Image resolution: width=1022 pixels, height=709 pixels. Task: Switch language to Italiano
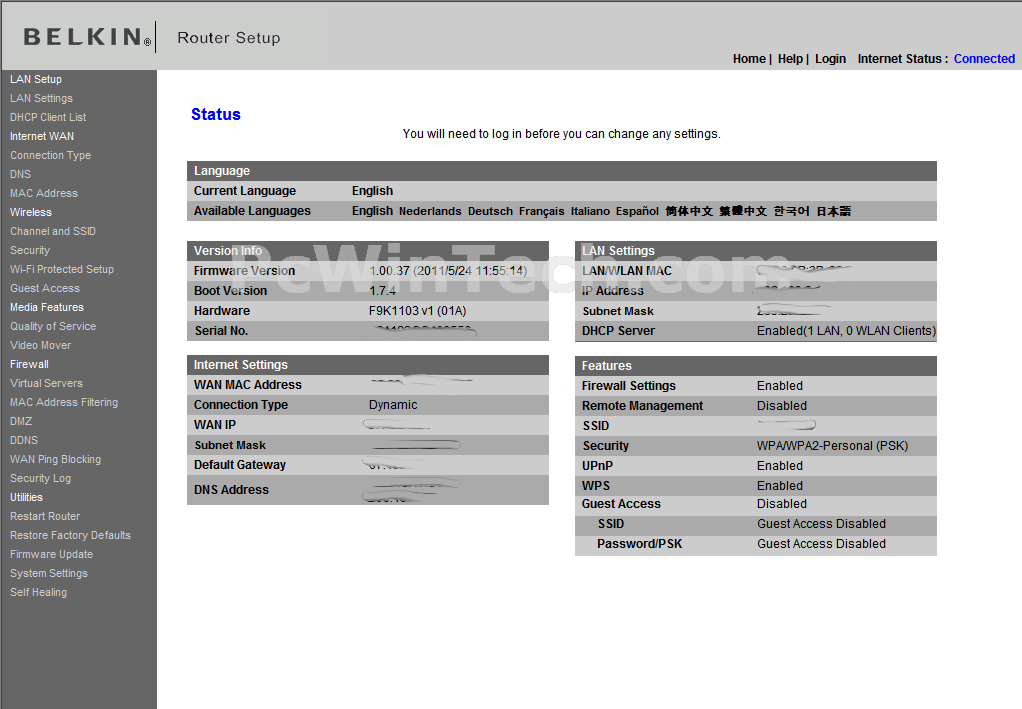coord(590,211)
